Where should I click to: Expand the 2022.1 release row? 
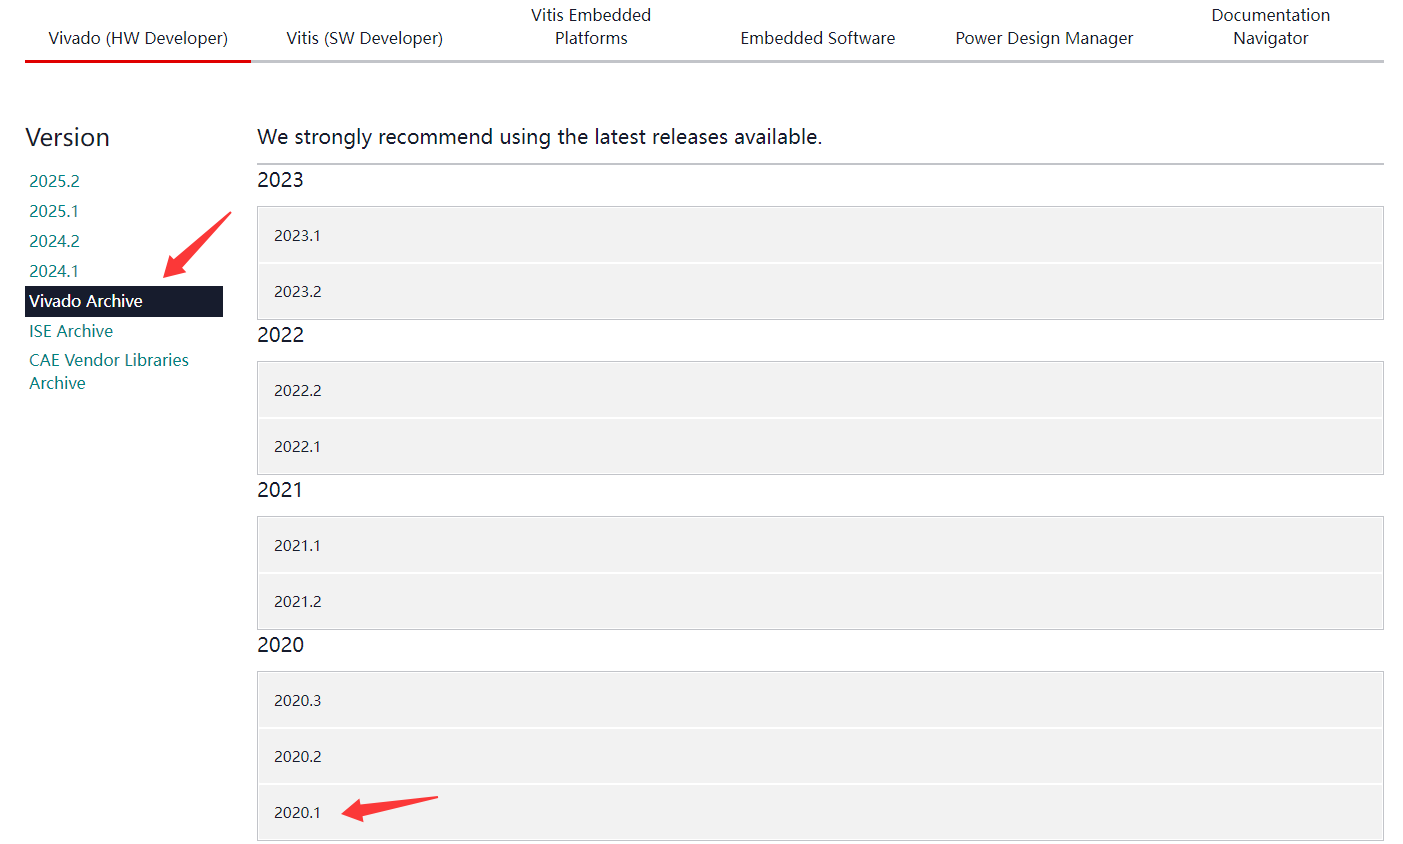(x=820, y=447)
